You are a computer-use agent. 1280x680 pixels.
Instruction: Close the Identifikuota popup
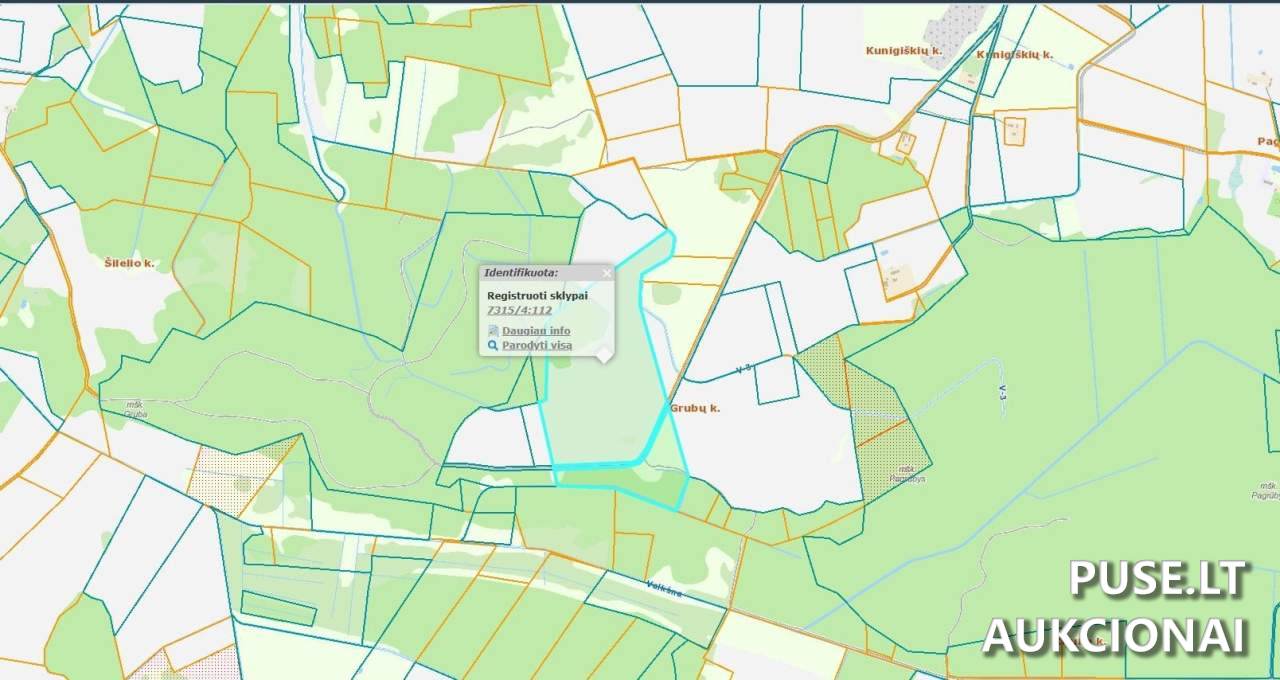click(x=606, y=273)
